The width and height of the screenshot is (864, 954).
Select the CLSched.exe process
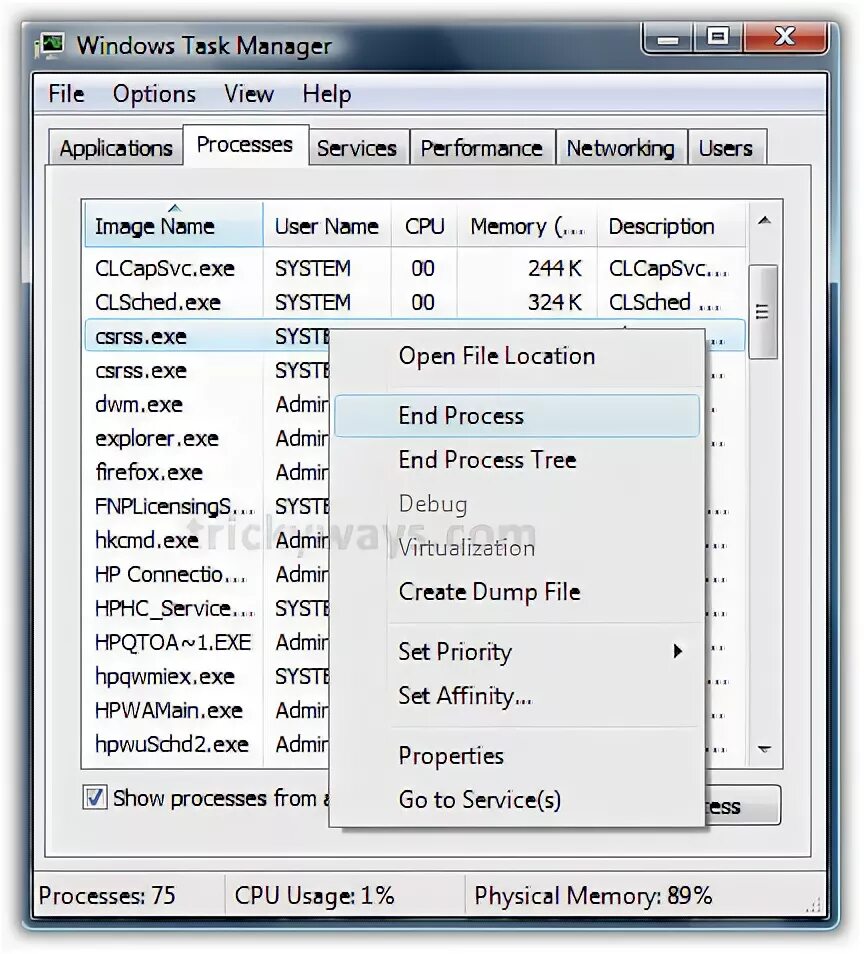[415, 302]
